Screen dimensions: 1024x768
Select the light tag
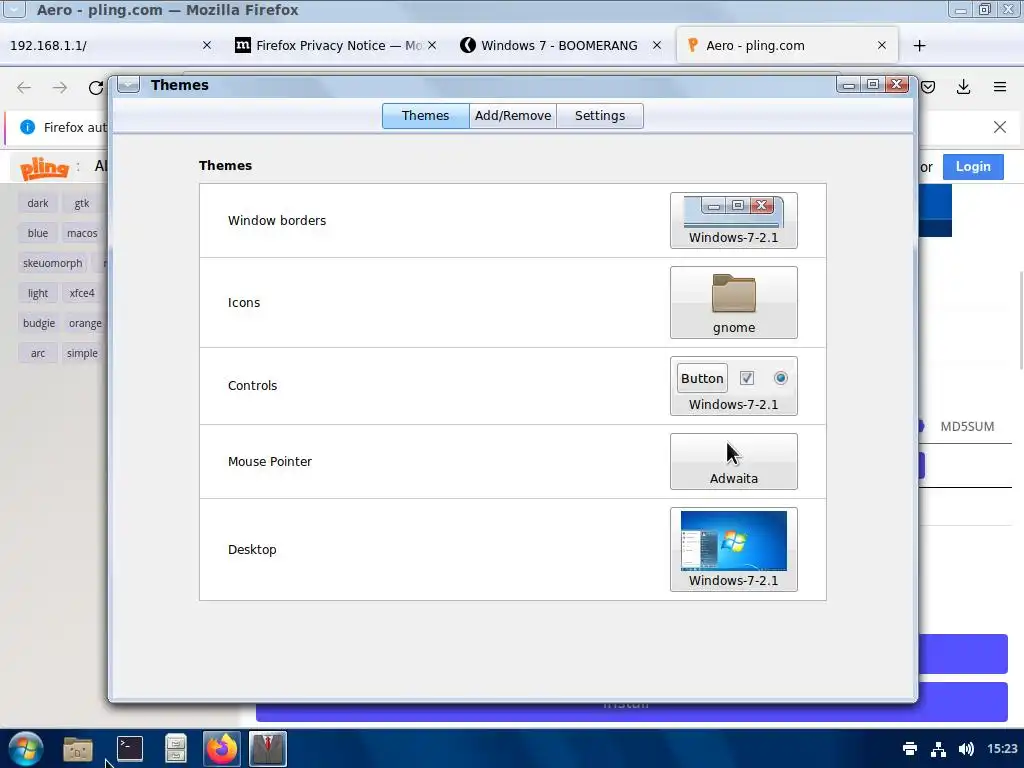[x=38, y=293]
